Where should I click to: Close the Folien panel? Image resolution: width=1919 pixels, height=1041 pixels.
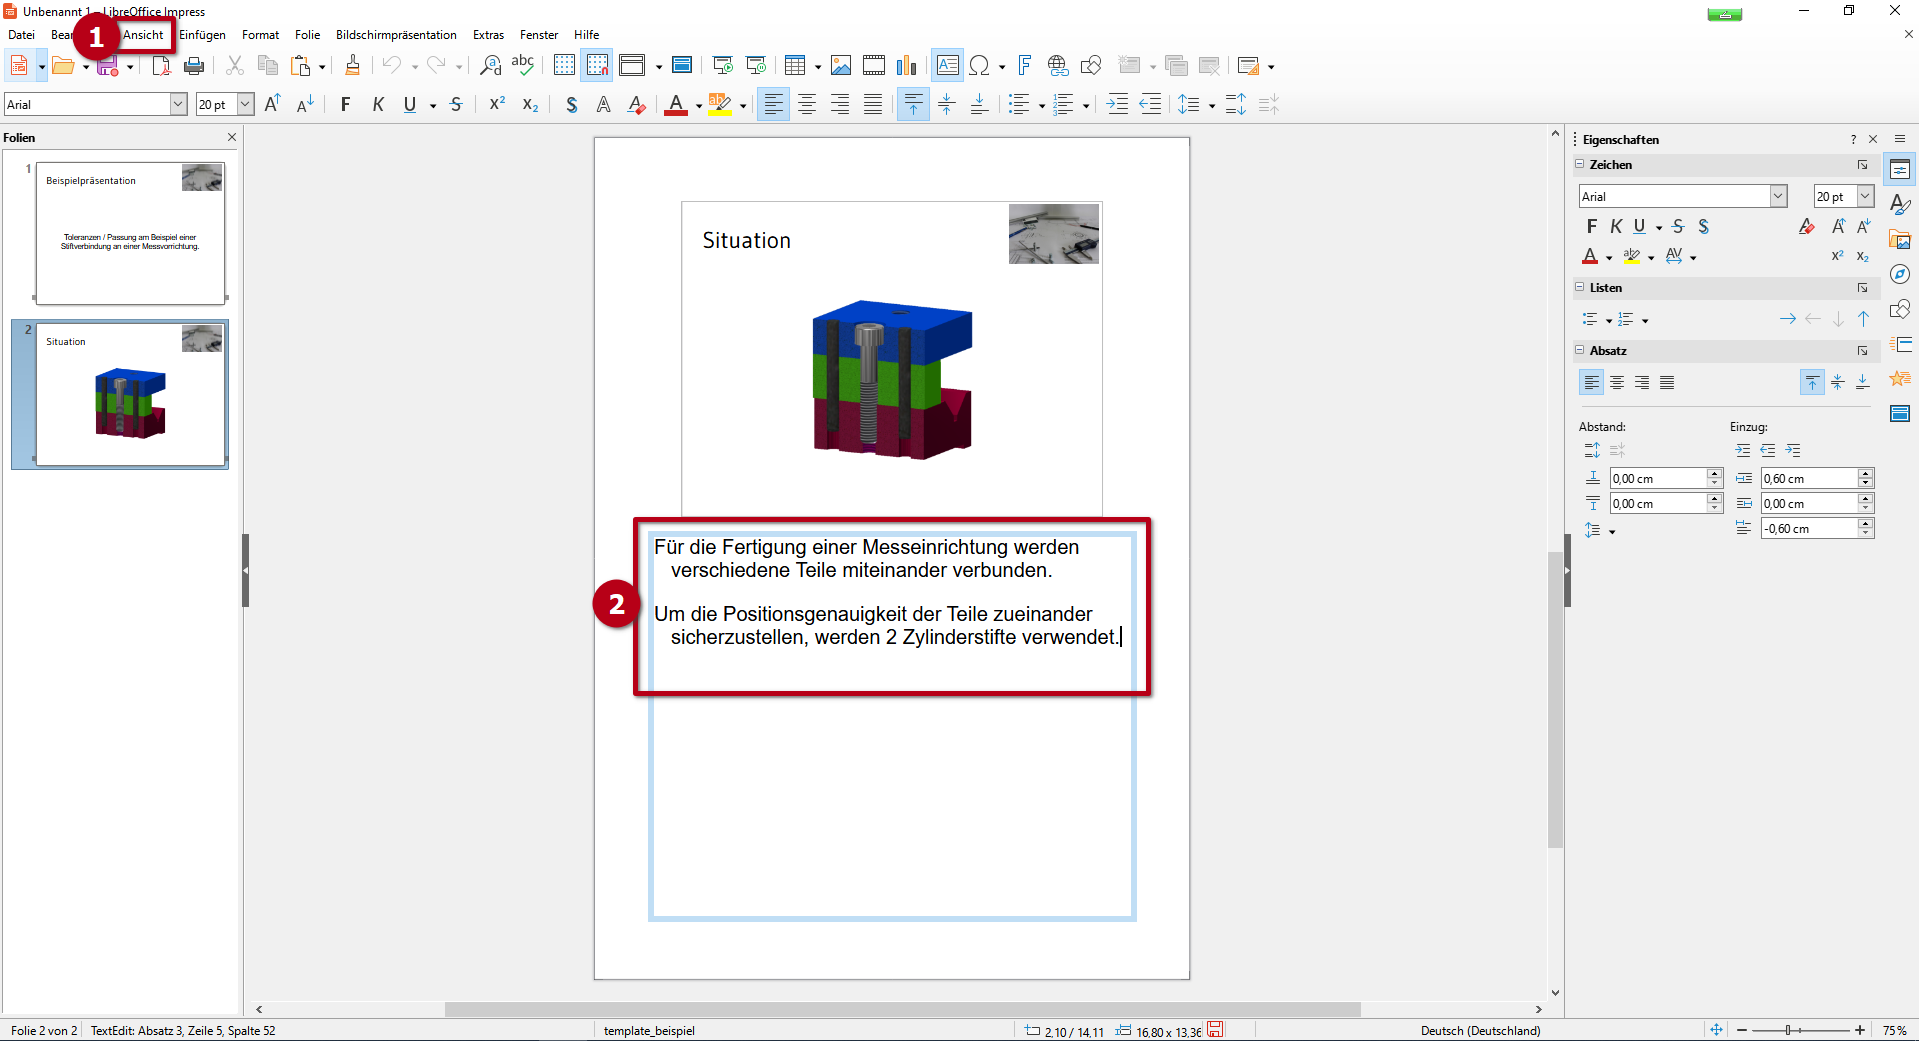click(x=232, y=138)
